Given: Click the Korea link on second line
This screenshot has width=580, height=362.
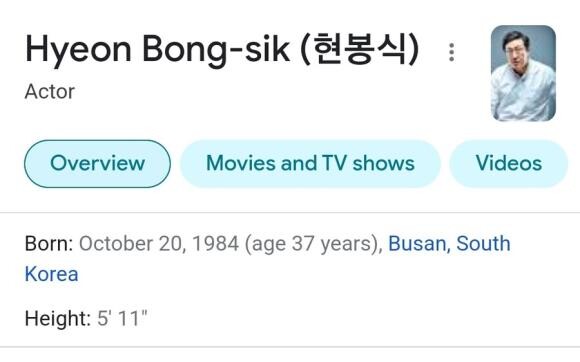Looking at the screenshot, I should [51, 274].
